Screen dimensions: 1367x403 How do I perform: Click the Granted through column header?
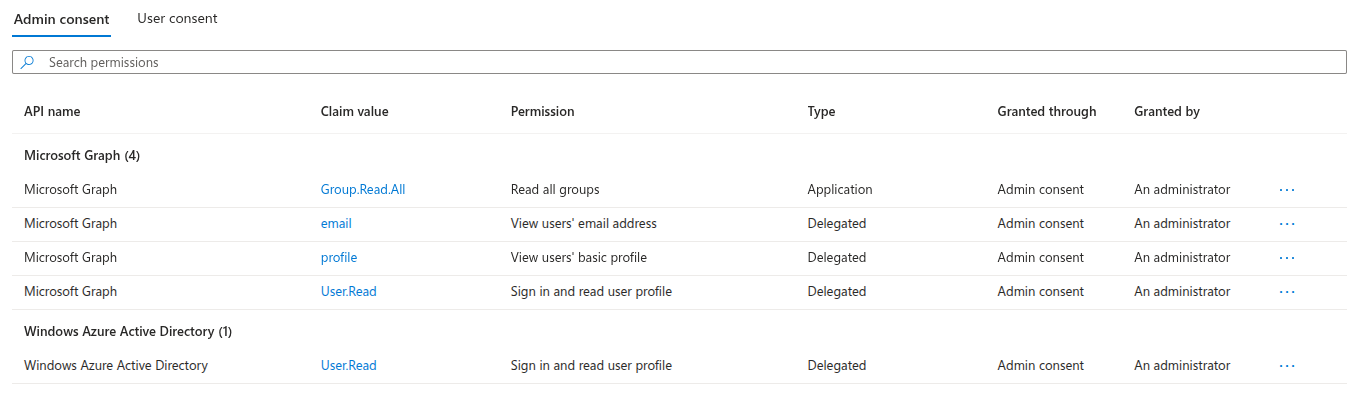point(1046,112)
